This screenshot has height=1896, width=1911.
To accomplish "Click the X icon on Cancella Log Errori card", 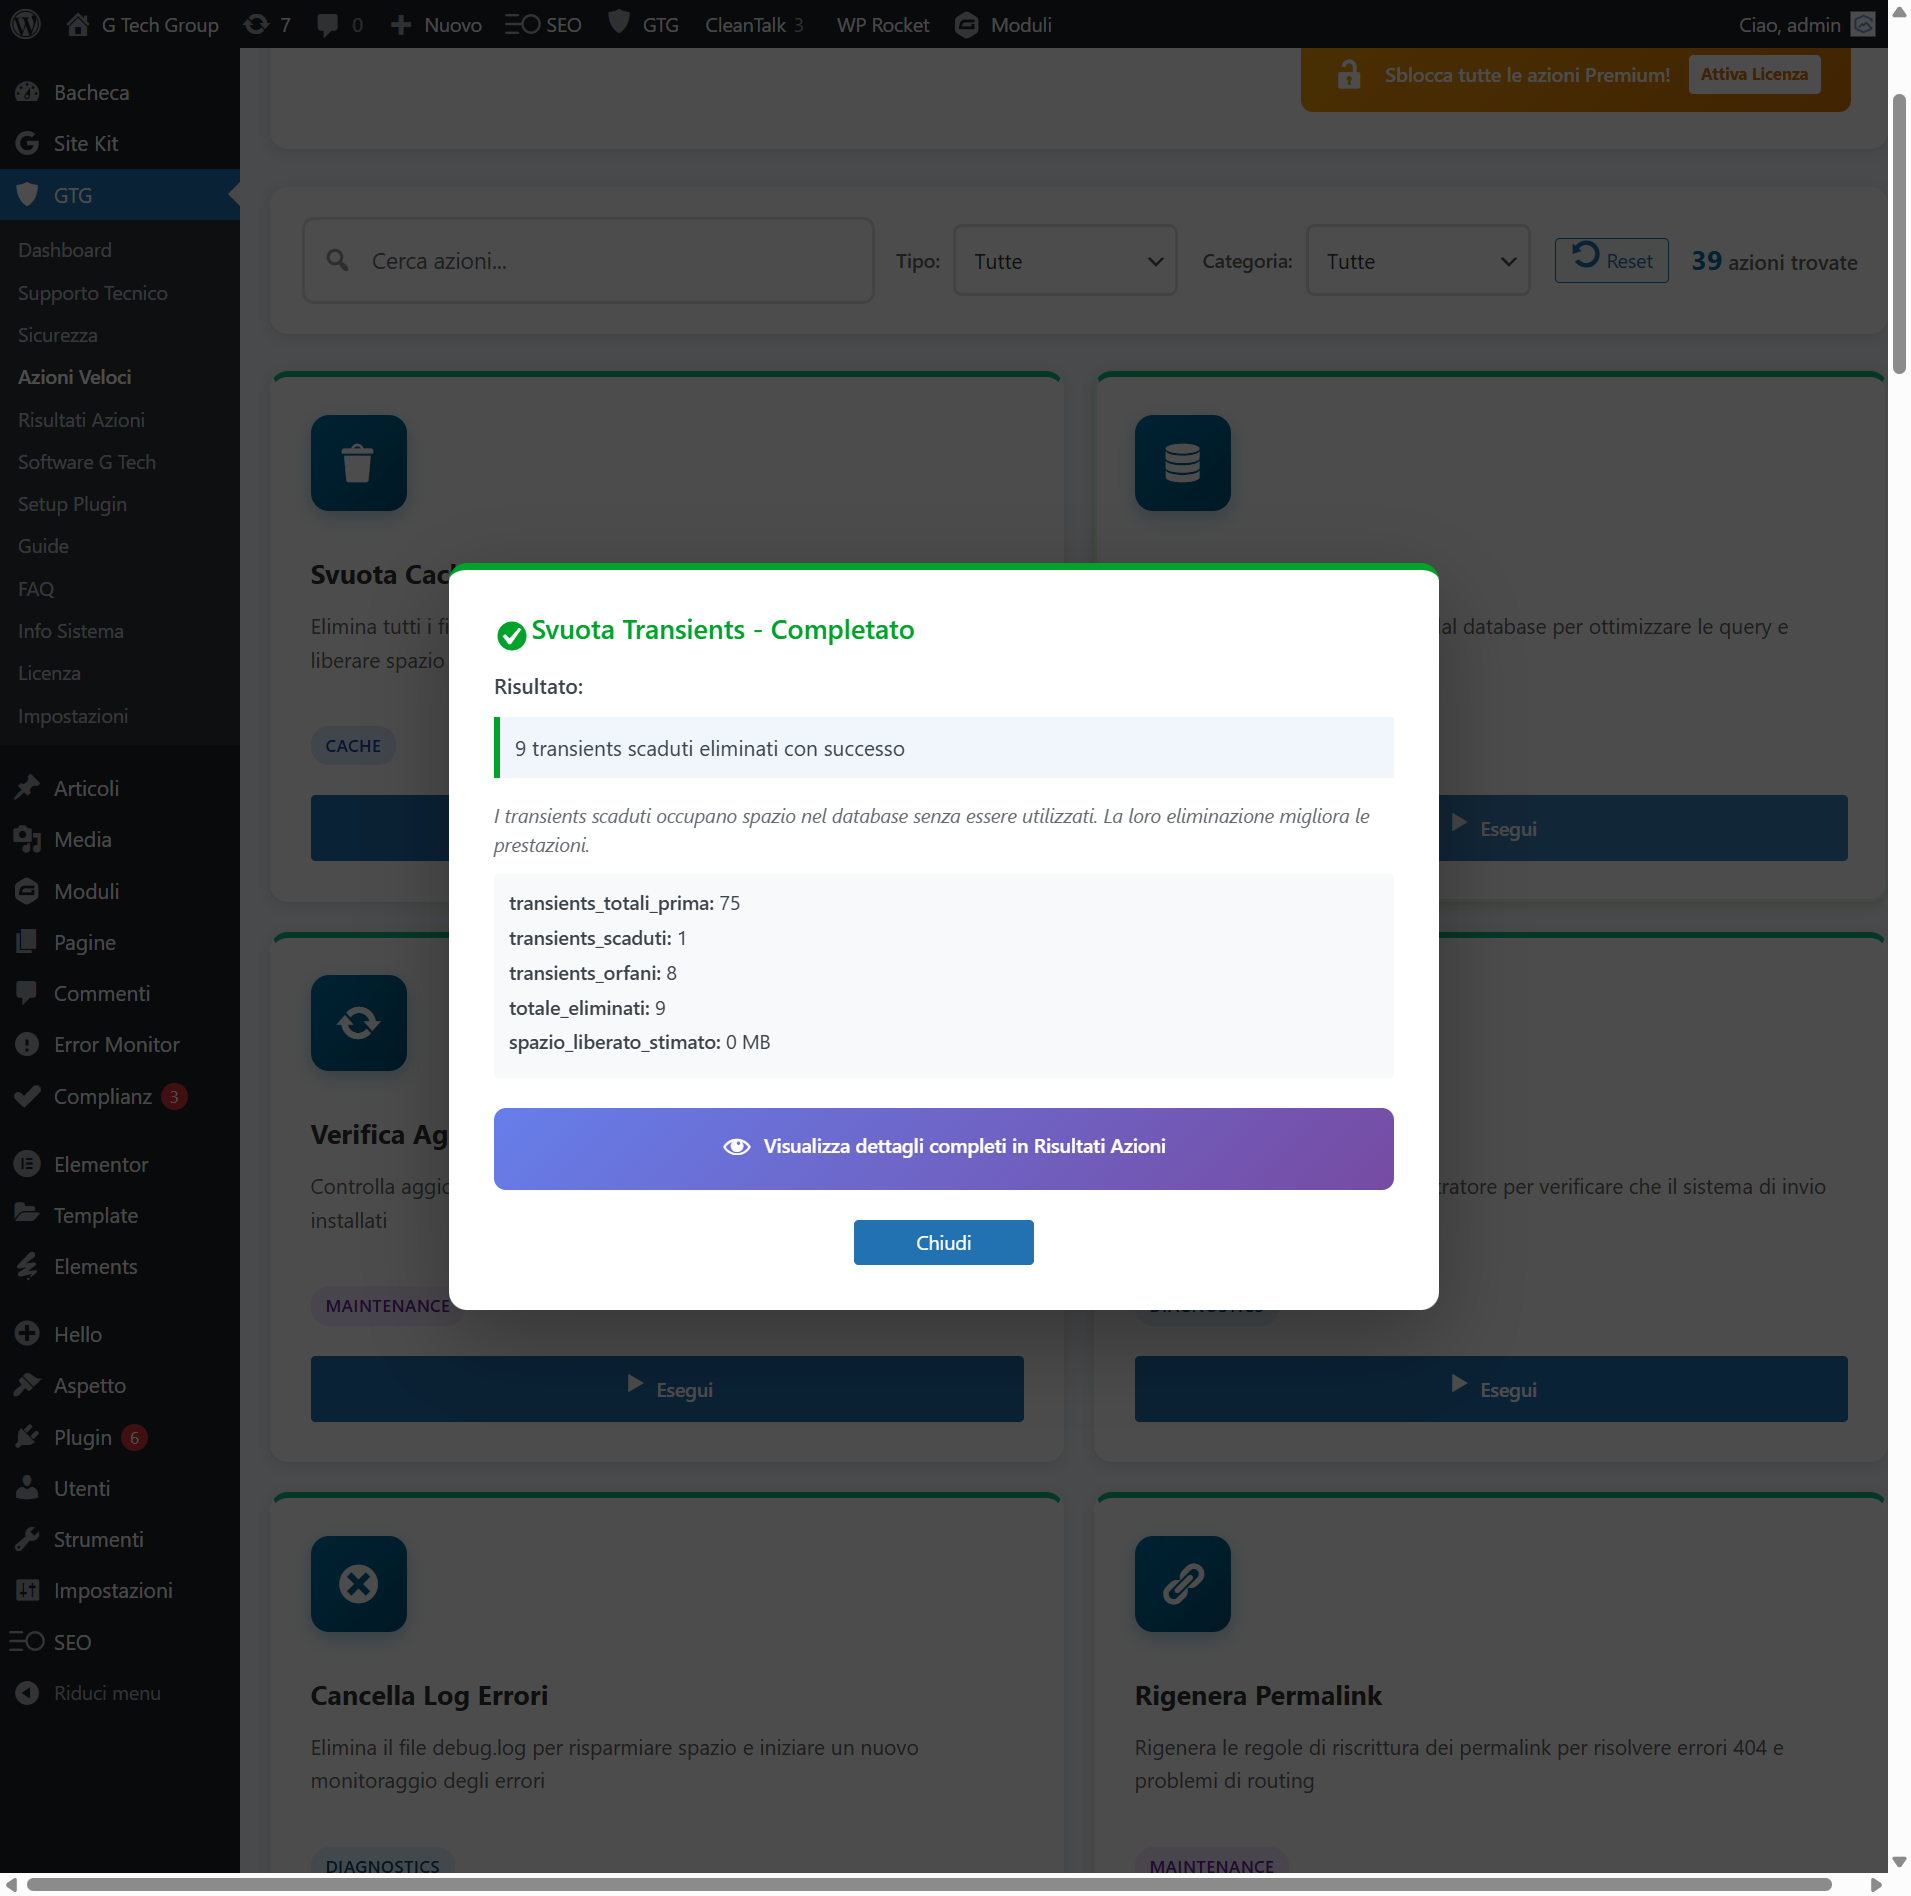I will pyautogui.click(x=358, y=1584).
